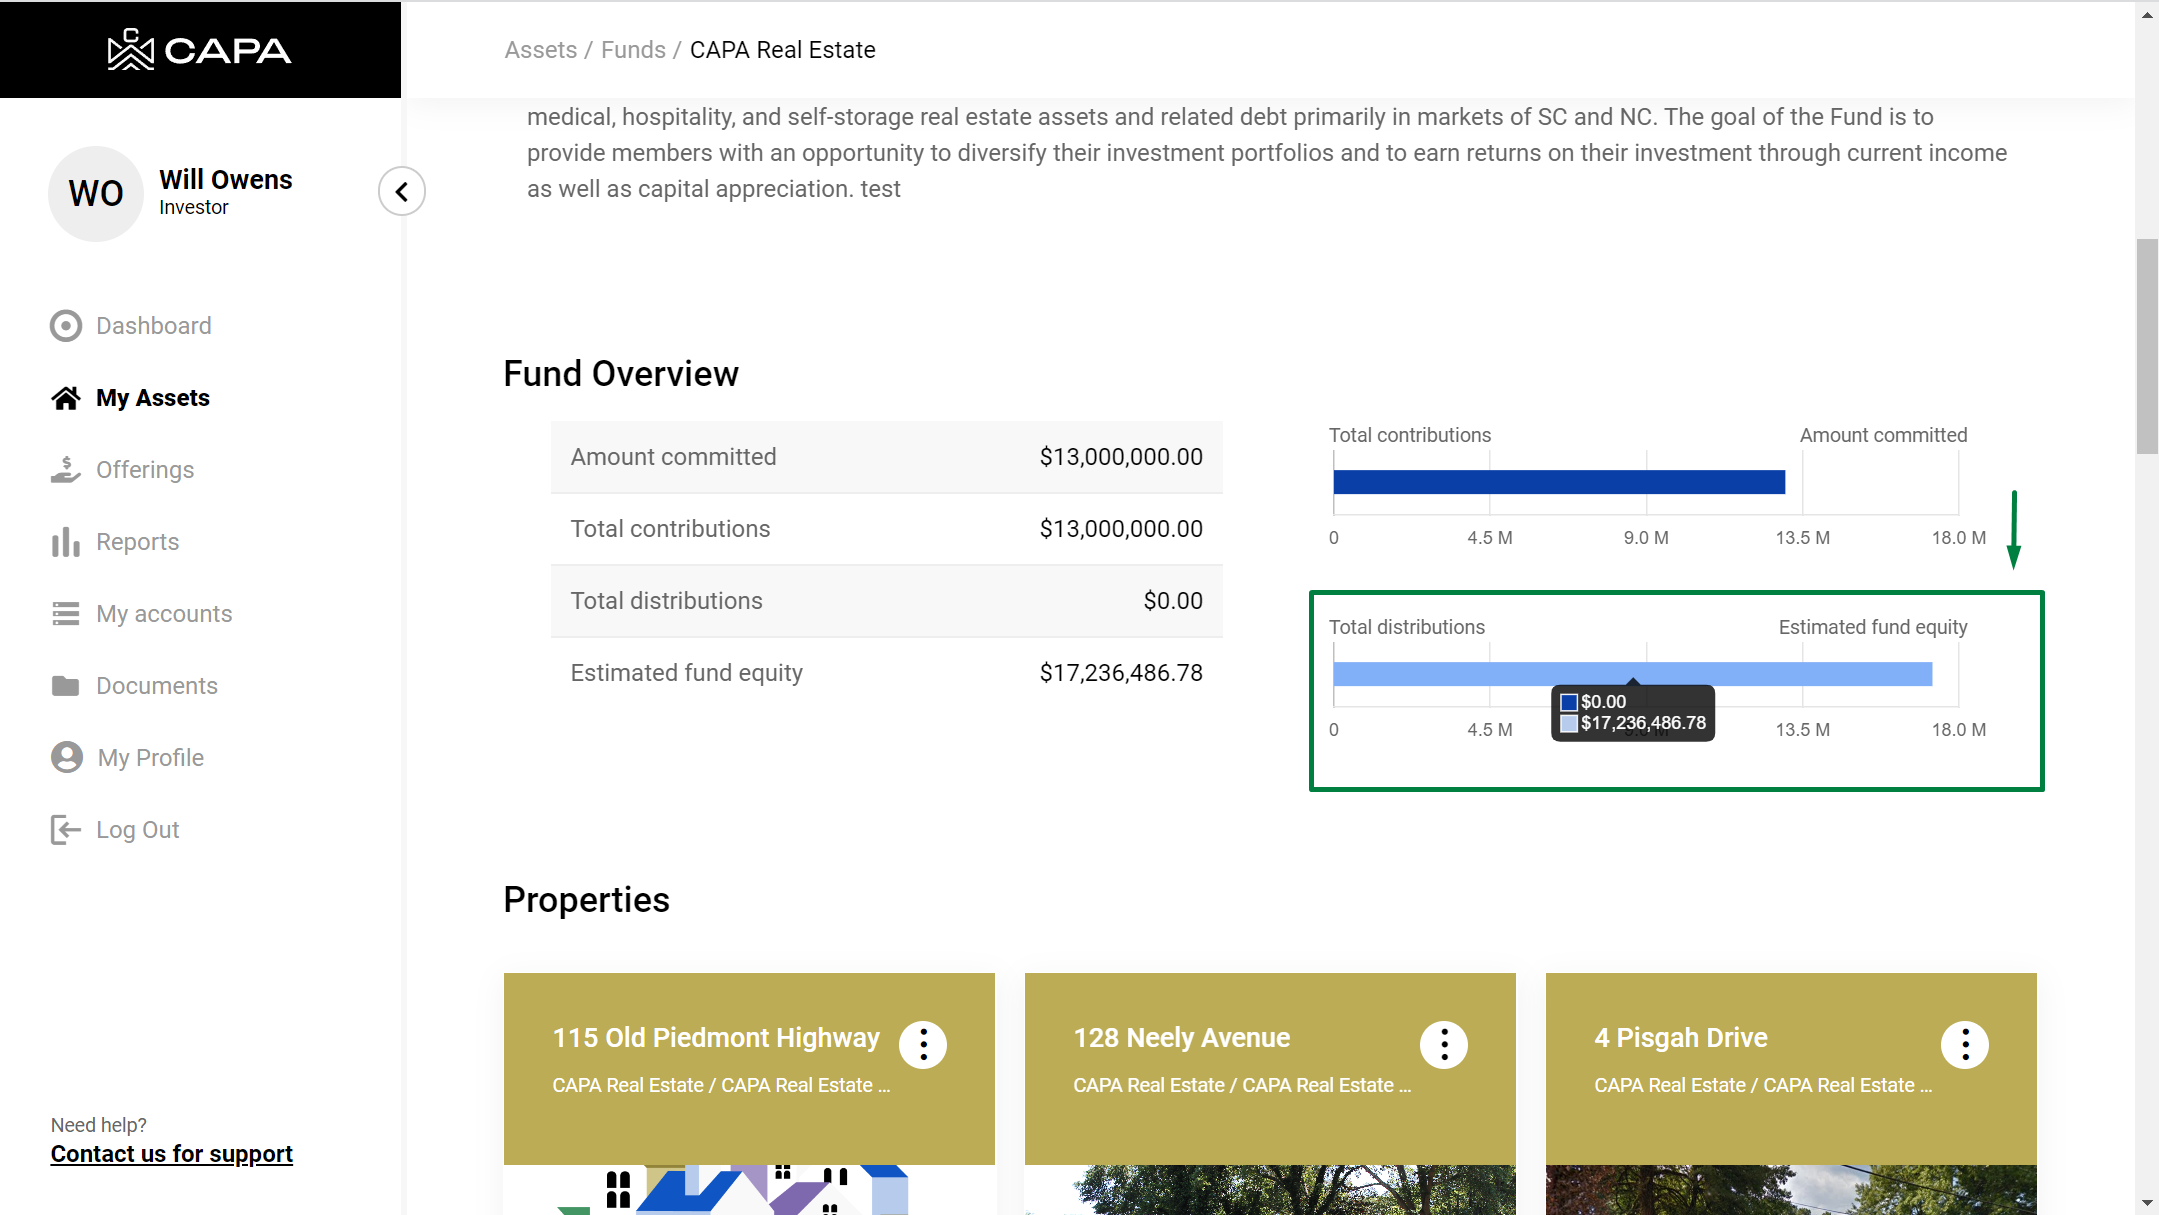Viewport: 2159px width, 1215px height.
Task: Open the 128 Neely Avenue property card title
Action: tap(1182, 1038)
